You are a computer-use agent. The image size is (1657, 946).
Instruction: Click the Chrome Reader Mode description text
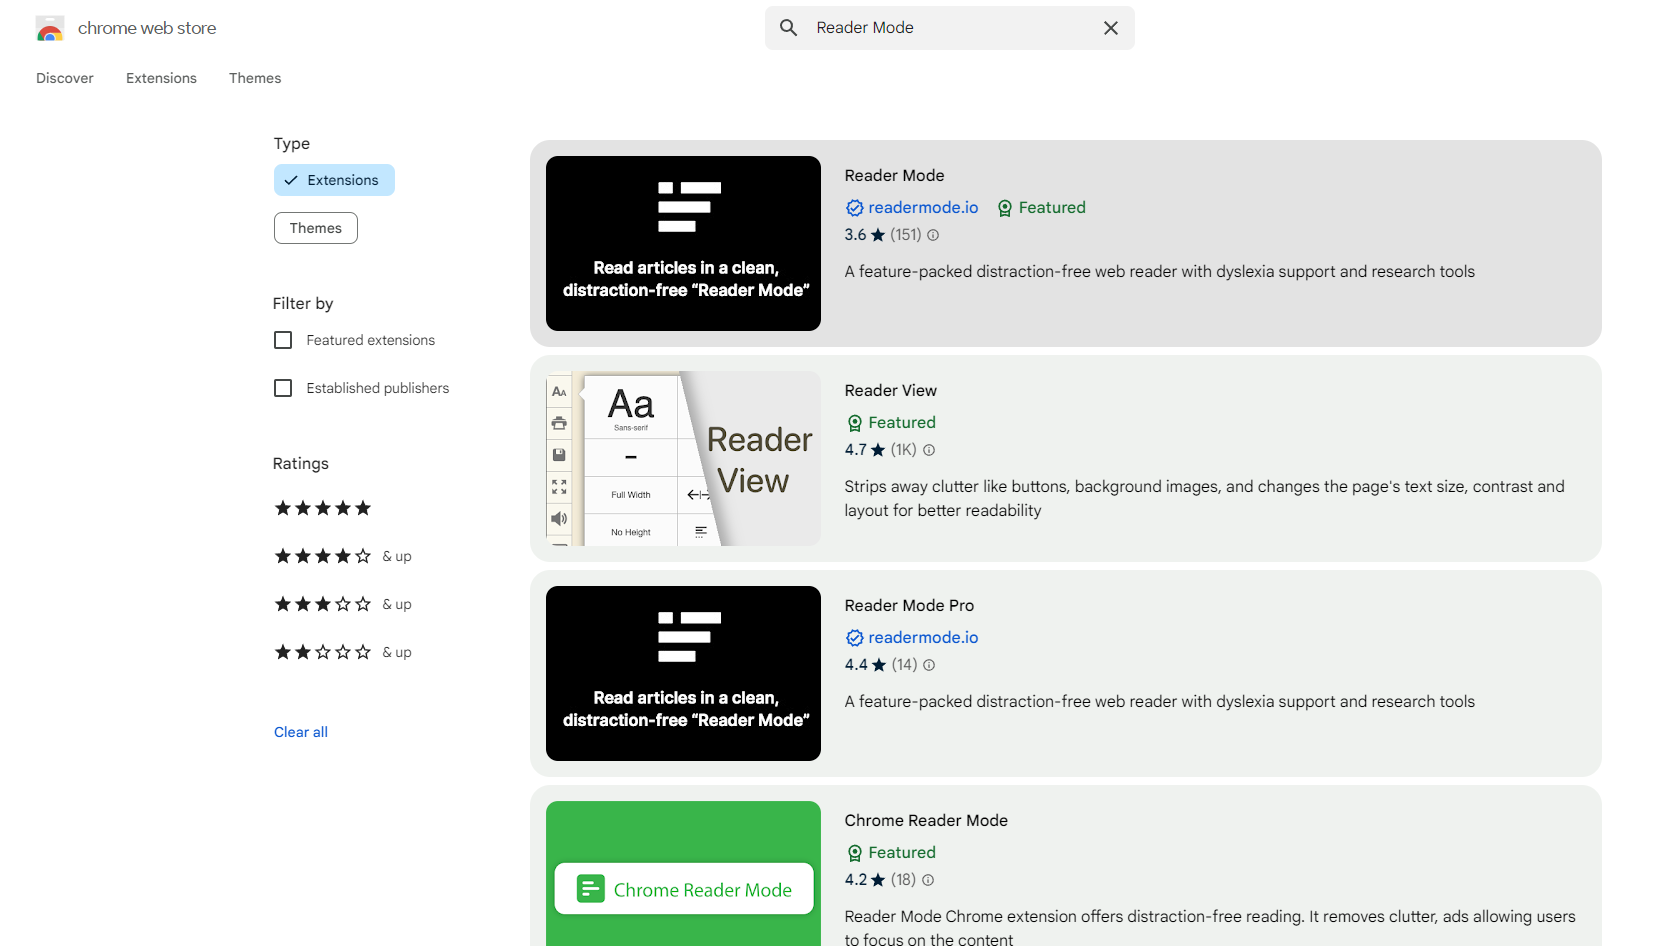tap(1210, 927)
